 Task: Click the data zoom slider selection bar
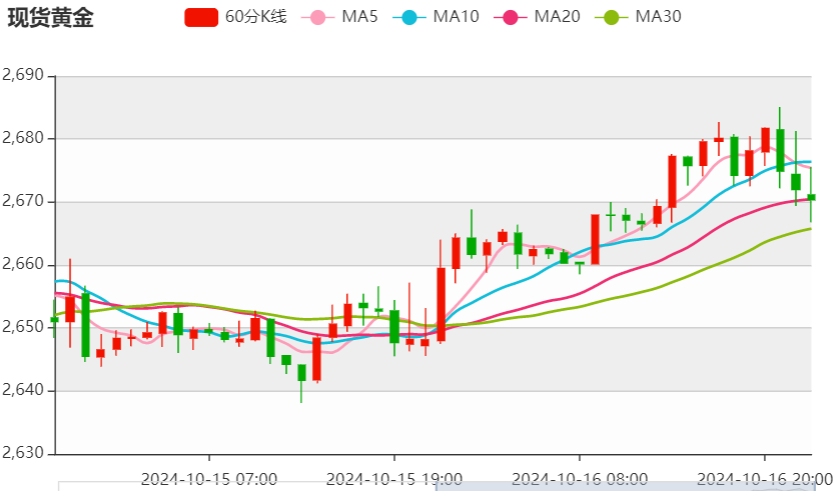[x=626, y=486]
